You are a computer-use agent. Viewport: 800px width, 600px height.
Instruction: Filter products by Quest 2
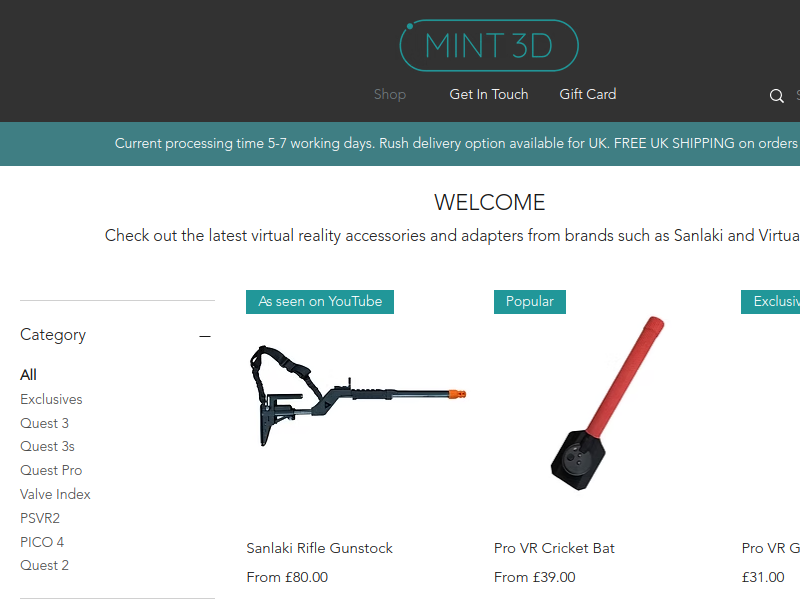[44, 565]
